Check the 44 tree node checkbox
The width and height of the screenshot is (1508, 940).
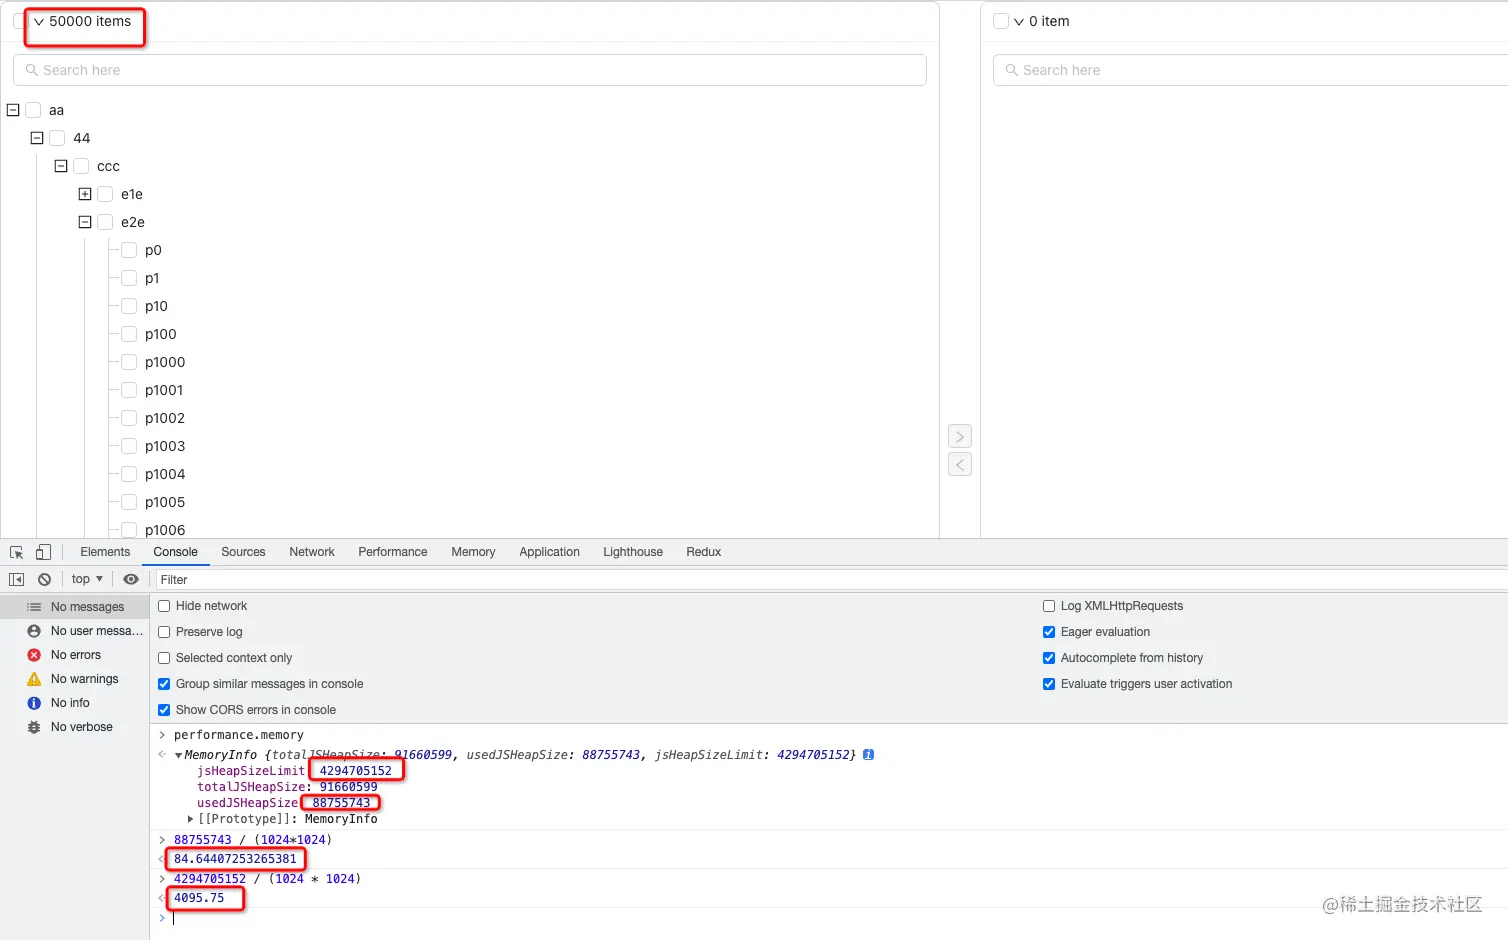pyautogui.click(x=57, y=138)
